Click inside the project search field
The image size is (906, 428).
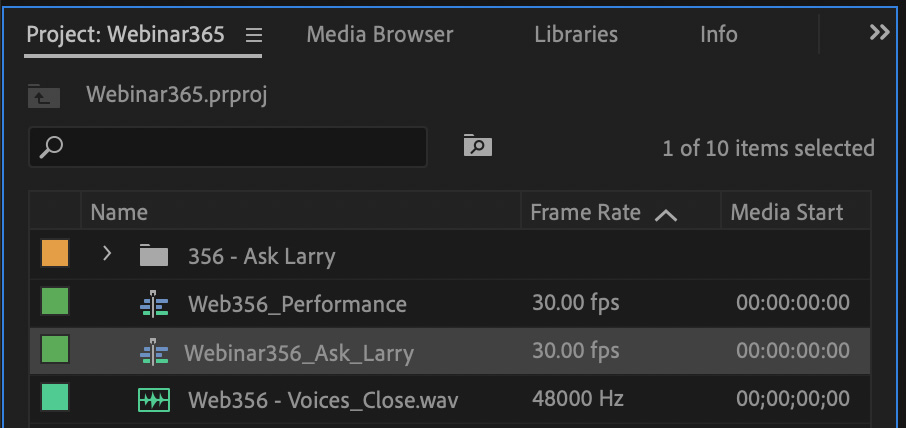point(240,147)
